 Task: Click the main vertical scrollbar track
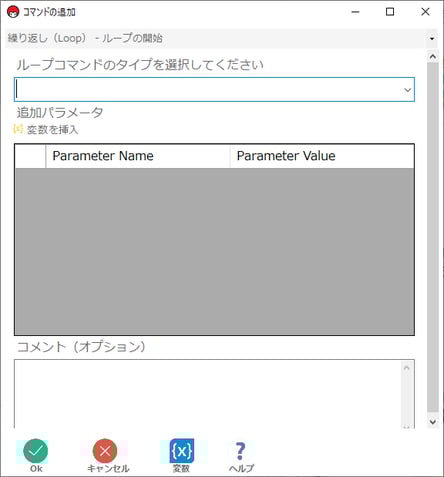433,237
